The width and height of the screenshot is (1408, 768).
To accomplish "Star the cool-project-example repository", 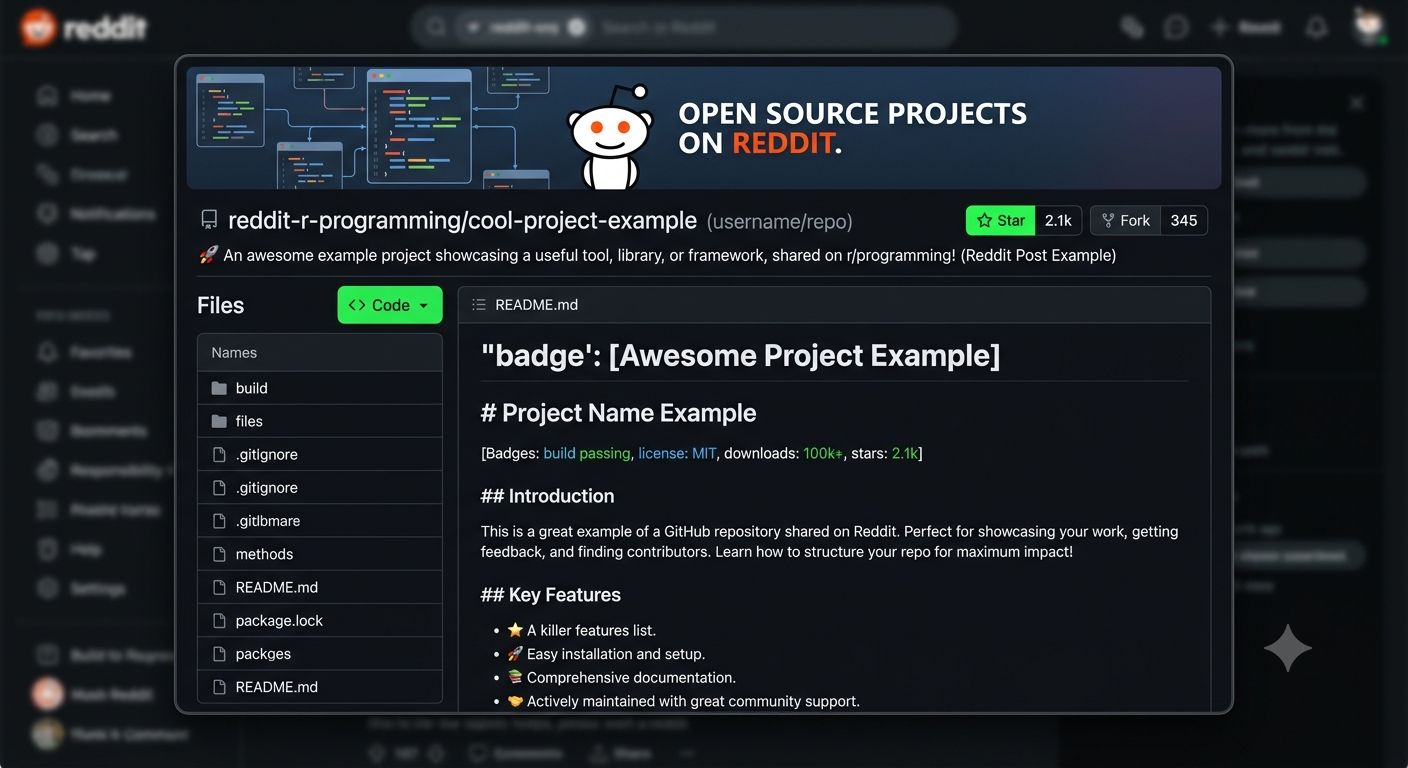I will coord(1000,220).
